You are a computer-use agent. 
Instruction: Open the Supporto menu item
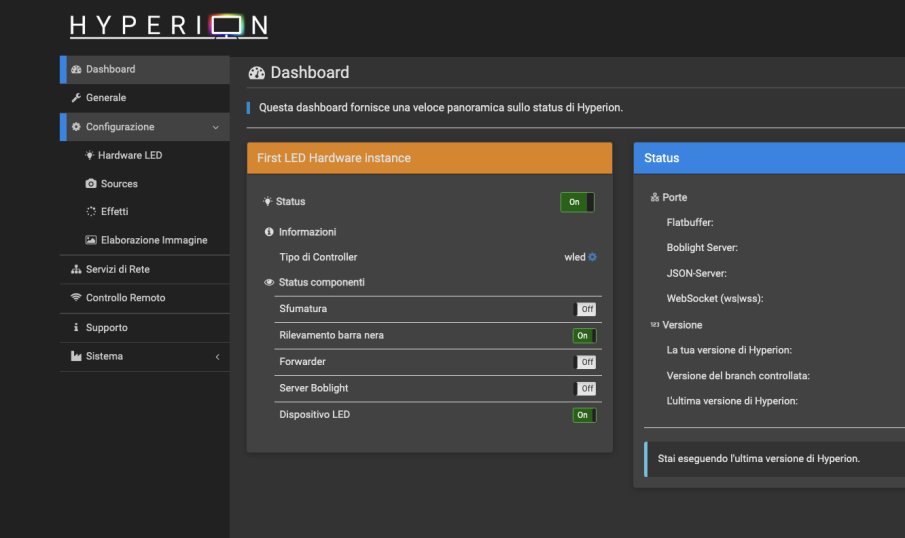point(106,328)
